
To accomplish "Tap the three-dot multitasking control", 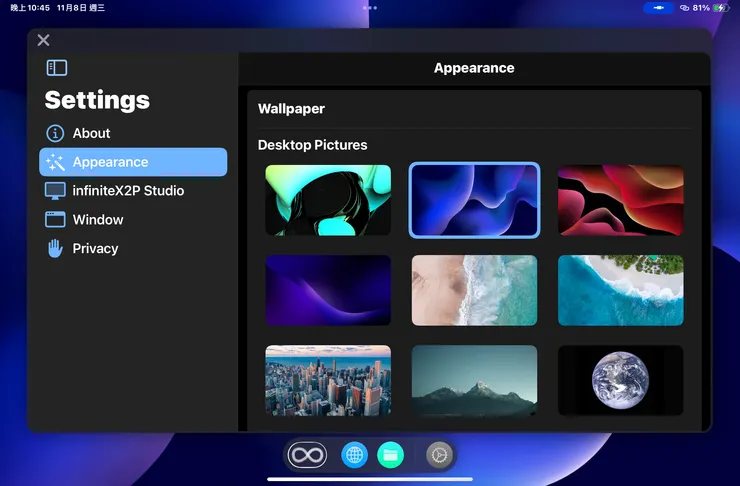I will point(370,8).
